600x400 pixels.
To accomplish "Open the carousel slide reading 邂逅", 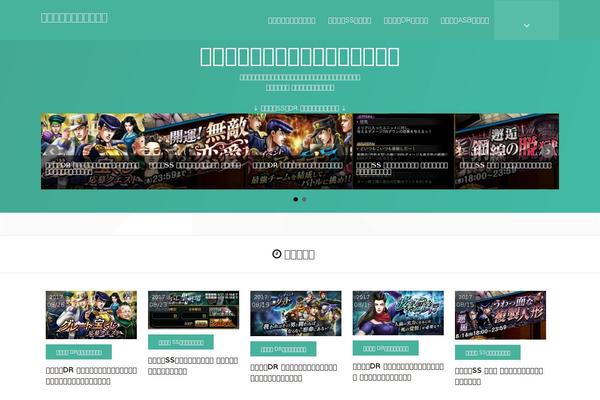I will (507, 151).
